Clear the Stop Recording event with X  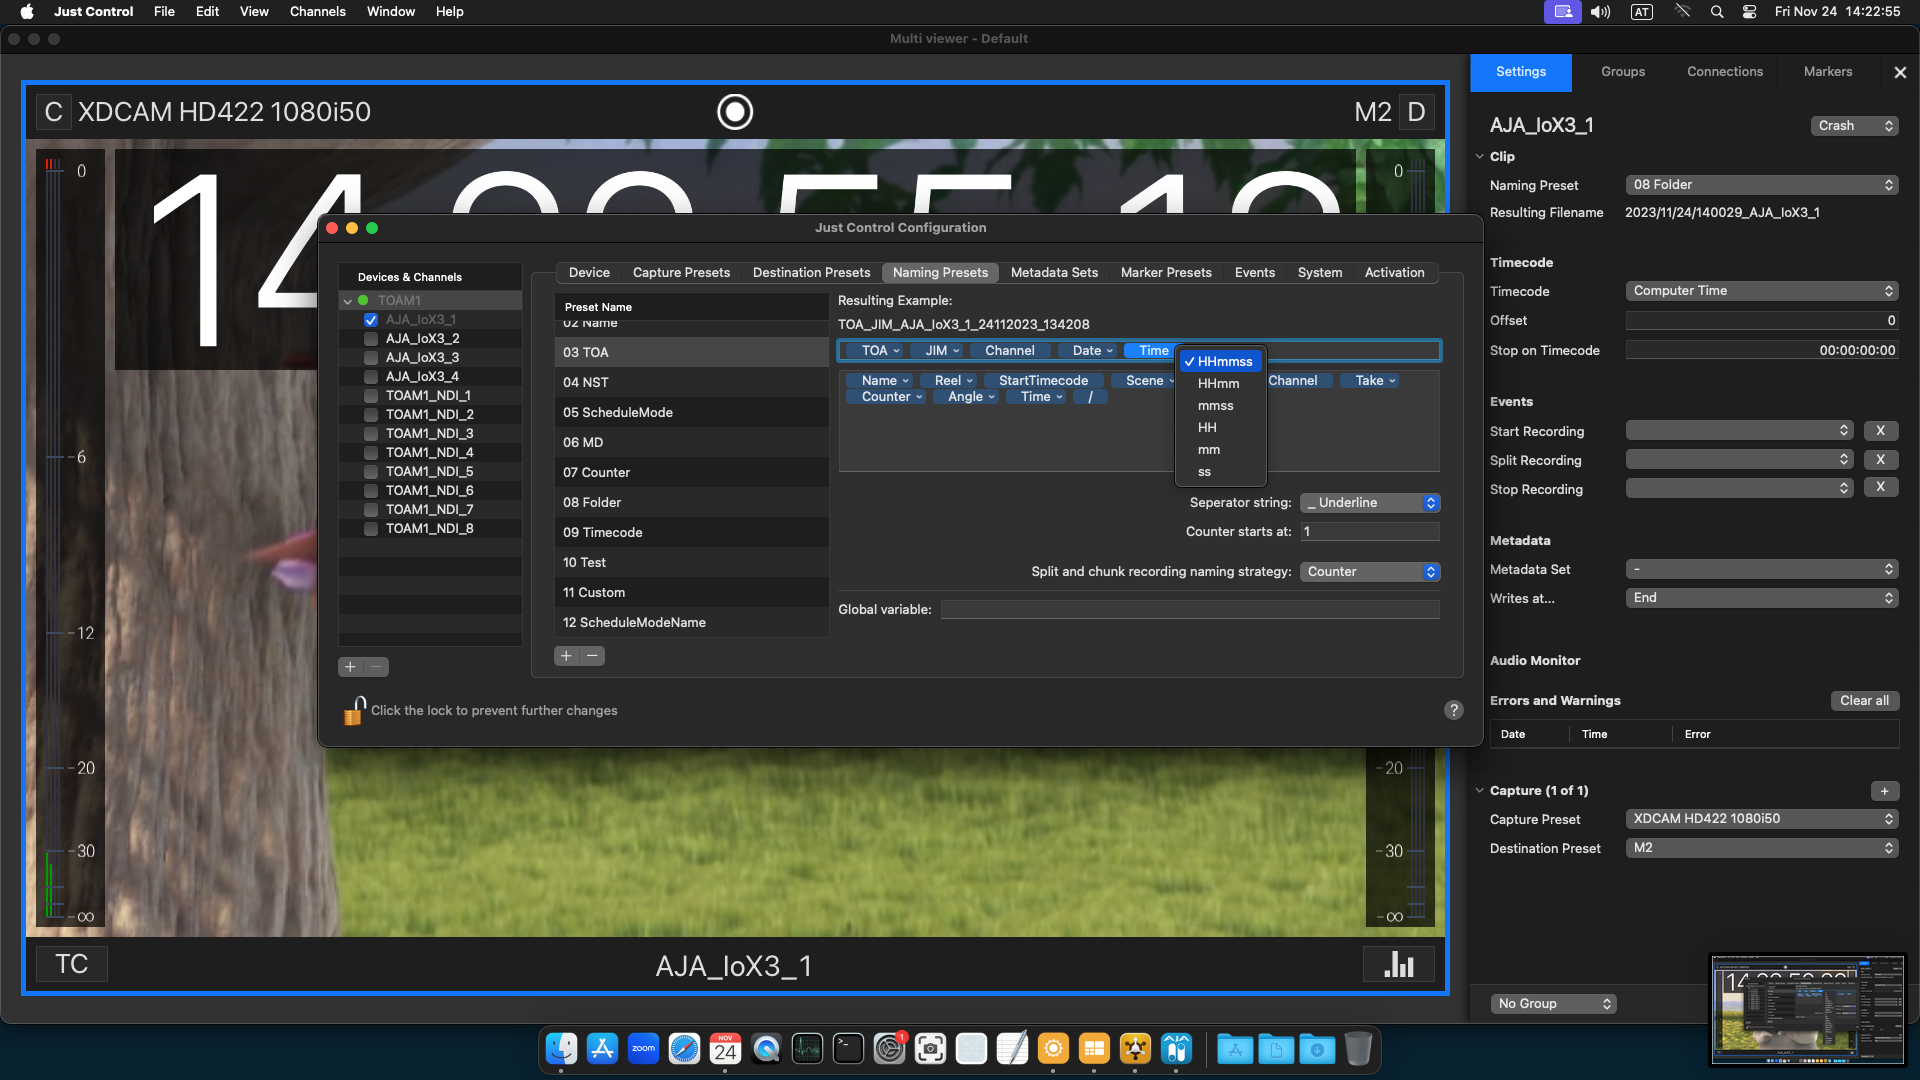1880,488
